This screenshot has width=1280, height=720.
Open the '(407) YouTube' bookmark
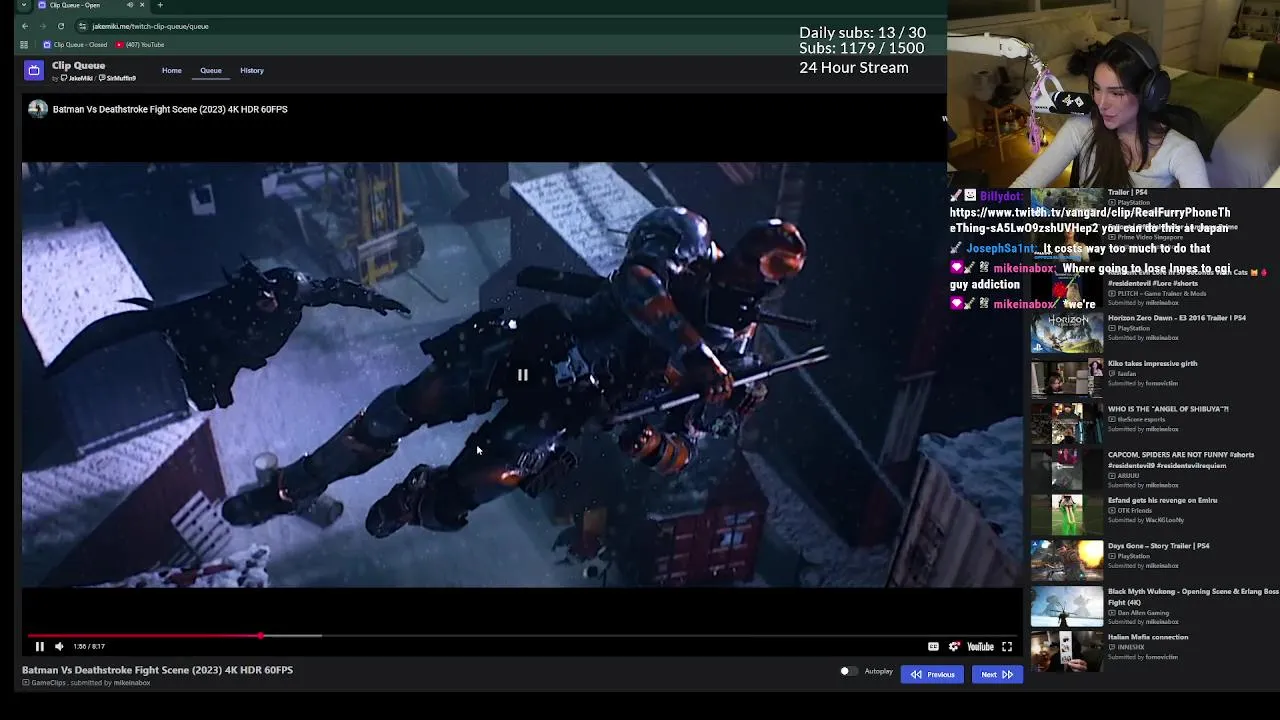[140, 44]
